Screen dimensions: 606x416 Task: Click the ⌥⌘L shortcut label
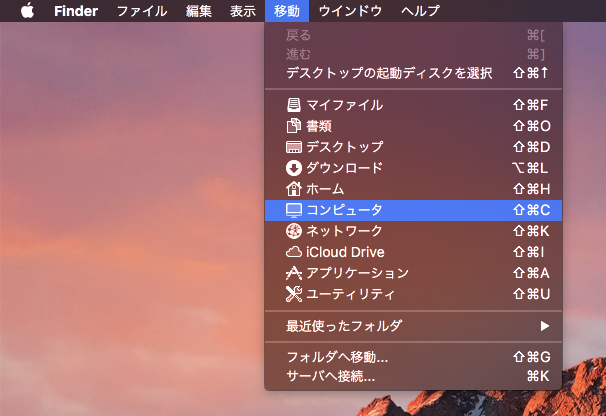pos(530,168)
